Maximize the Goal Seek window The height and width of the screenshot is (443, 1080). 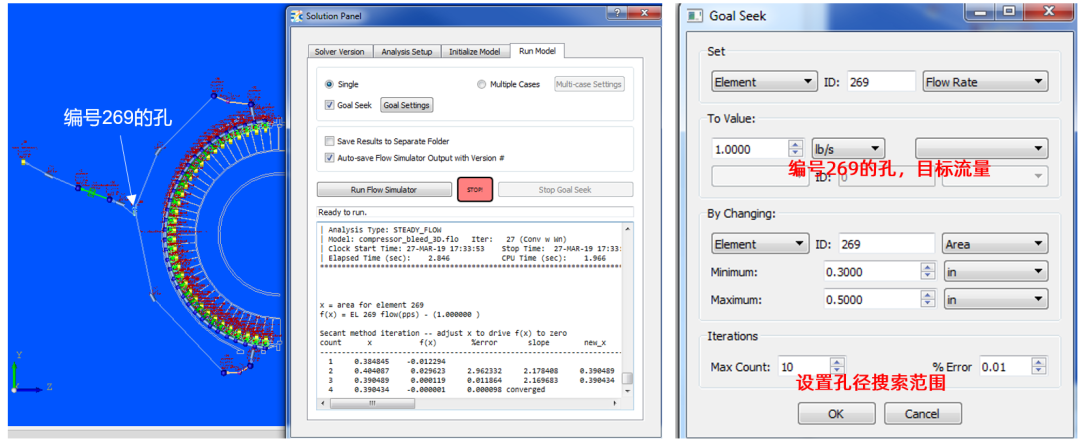tap(1008, 12)
